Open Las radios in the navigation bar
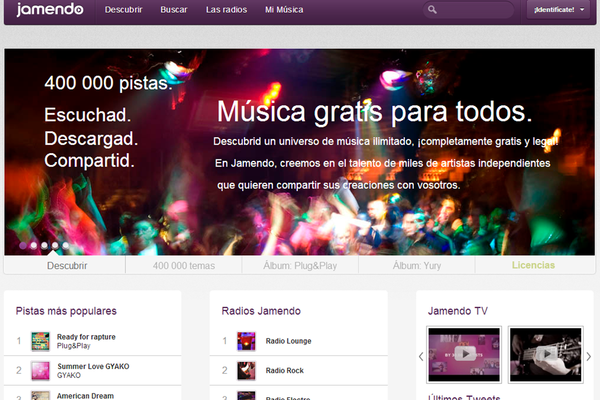 [226, 10]
